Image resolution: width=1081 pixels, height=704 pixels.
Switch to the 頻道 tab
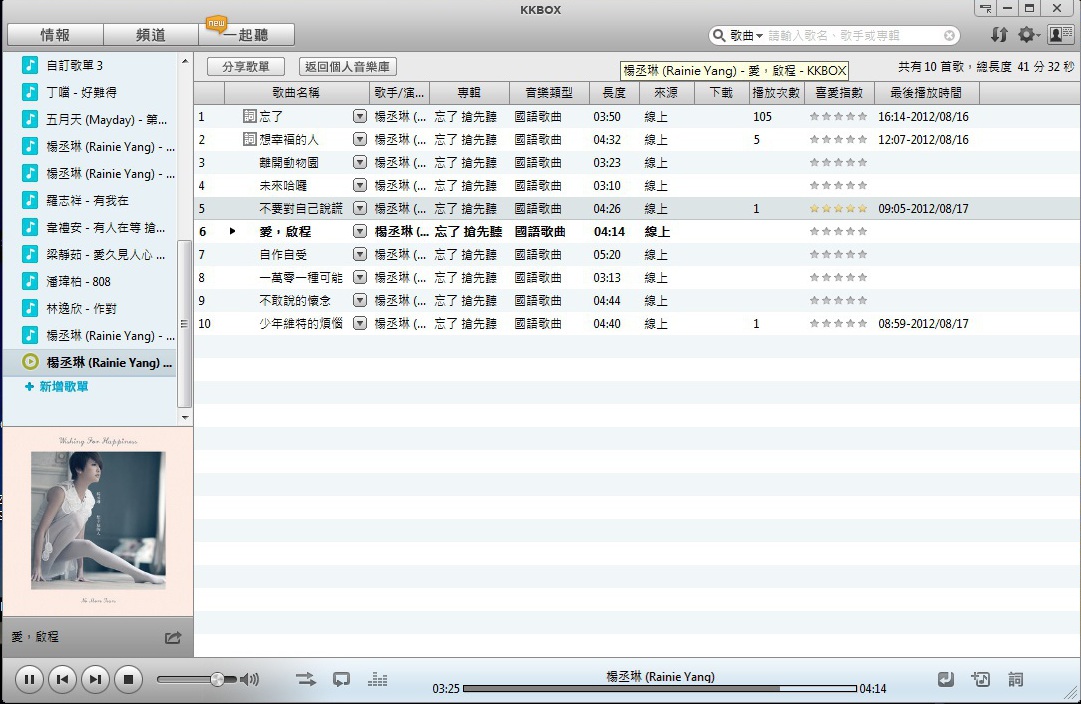pos(151,34)
